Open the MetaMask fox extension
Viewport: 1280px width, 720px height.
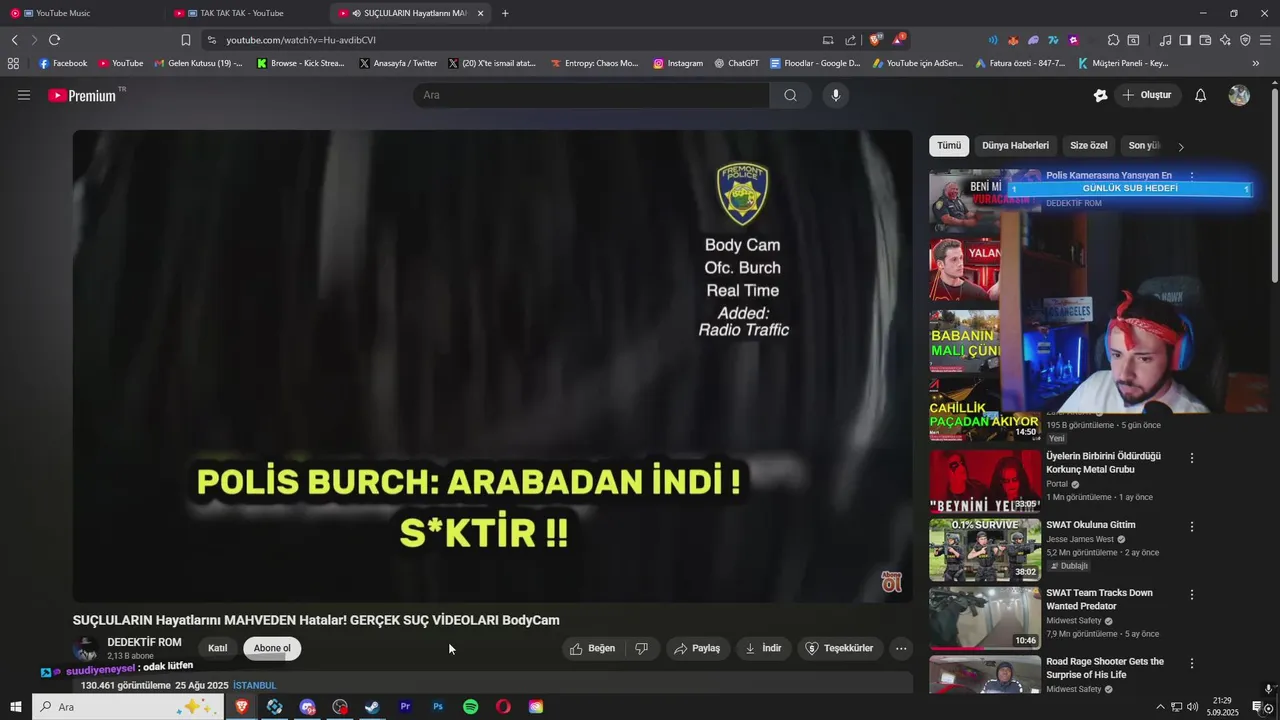coord(1013,40)
